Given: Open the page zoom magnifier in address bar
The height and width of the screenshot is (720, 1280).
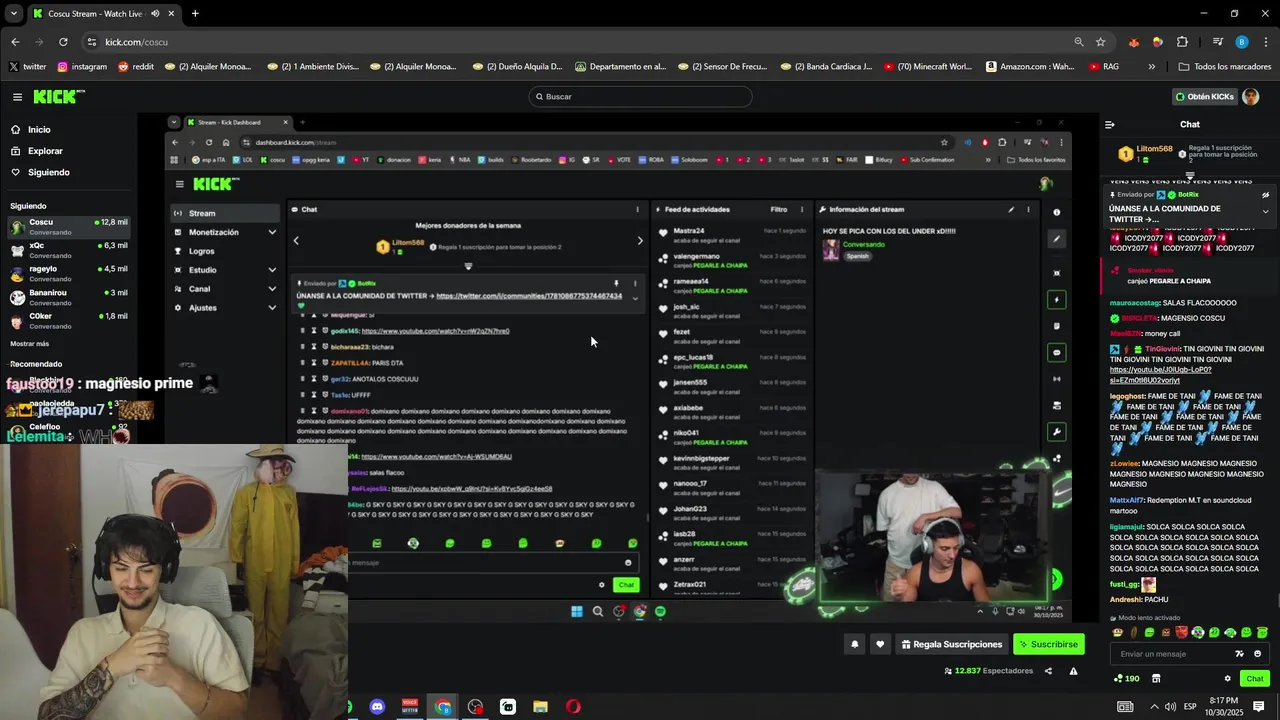Looking at the screenshot, I should pos(1079,42).
